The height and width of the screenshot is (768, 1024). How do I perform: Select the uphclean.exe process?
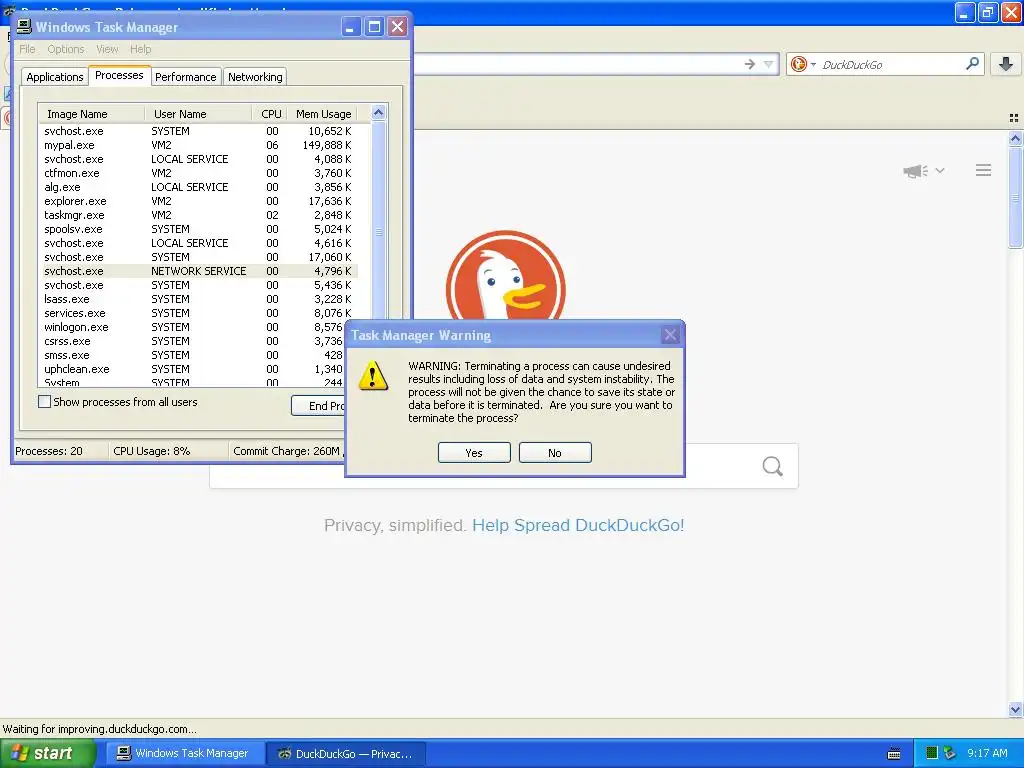point(193,369)
